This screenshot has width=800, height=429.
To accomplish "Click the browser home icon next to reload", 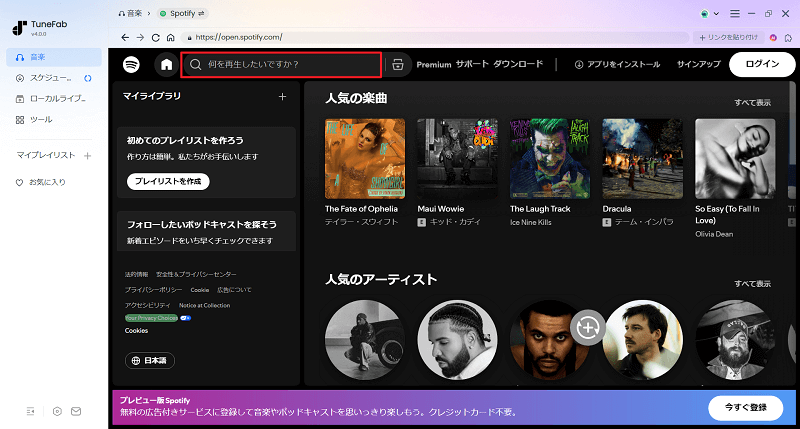I will point(170,37).
